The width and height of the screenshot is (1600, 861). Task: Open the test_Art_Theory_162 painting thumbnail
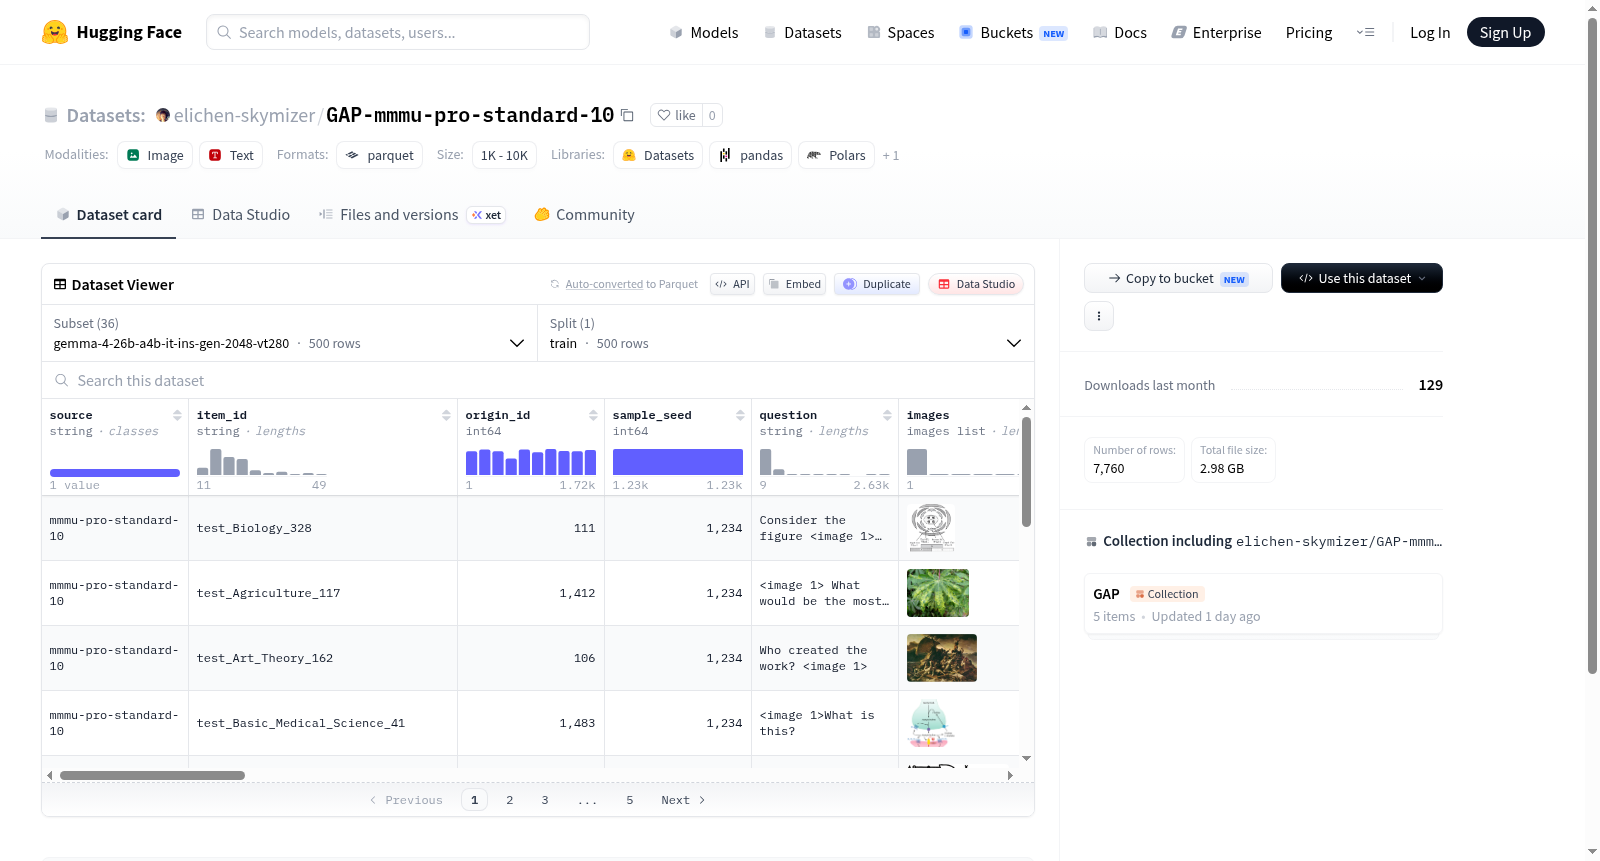[942, 658]
